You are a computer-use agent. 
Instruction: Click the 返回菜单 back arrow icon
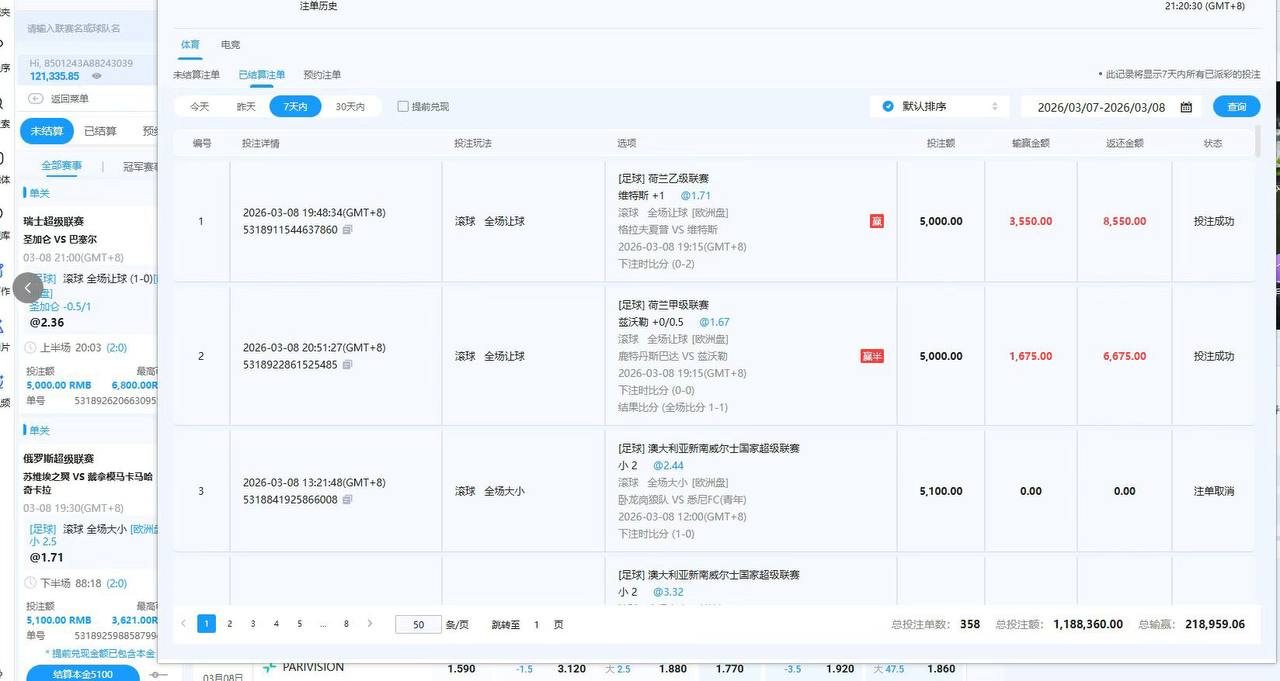[x=36, y=99]
